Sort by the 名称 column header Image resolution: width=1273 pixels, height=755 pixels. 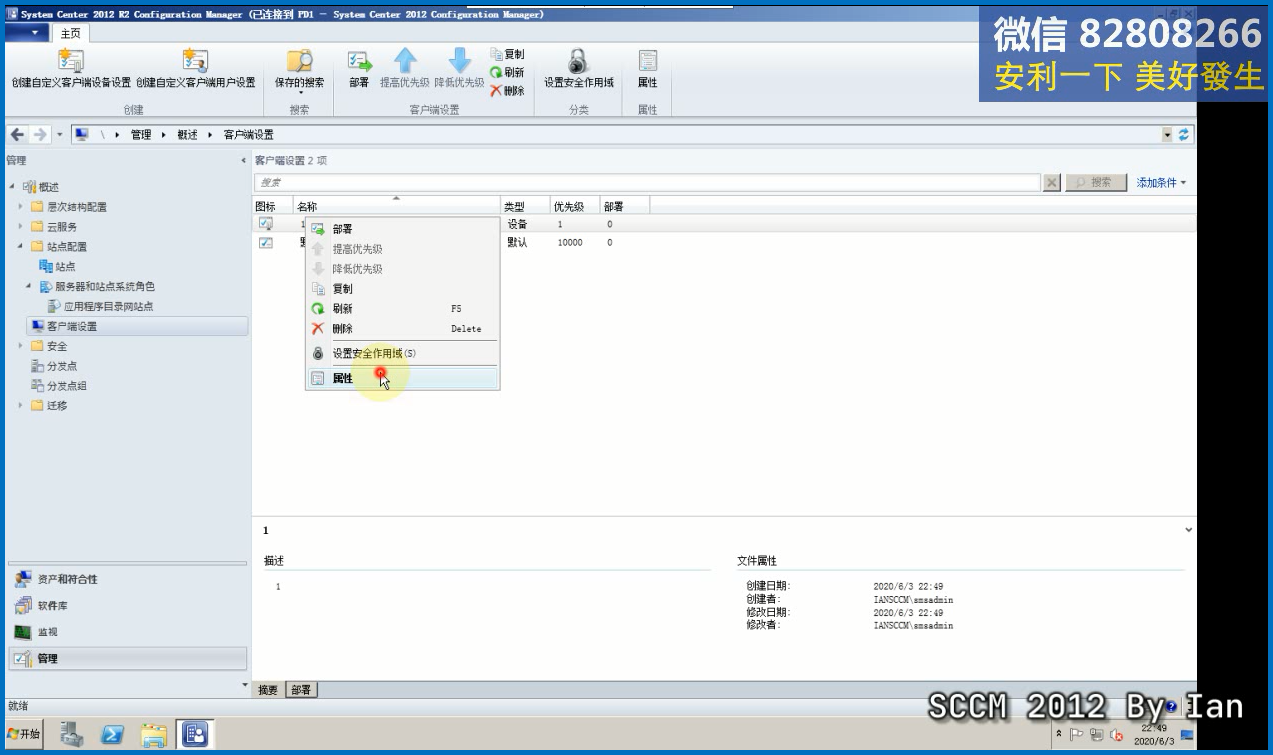tap(396, 206)
